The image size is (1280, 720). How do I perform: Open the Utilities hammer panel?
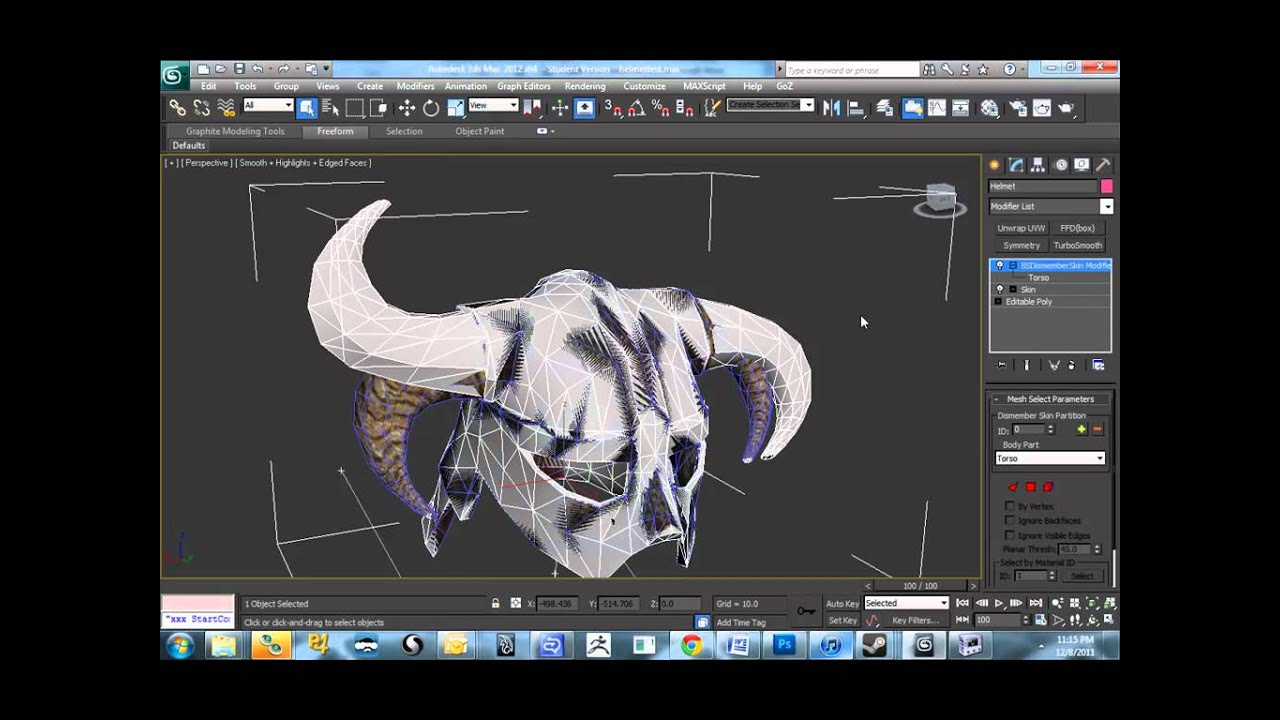1103,165
